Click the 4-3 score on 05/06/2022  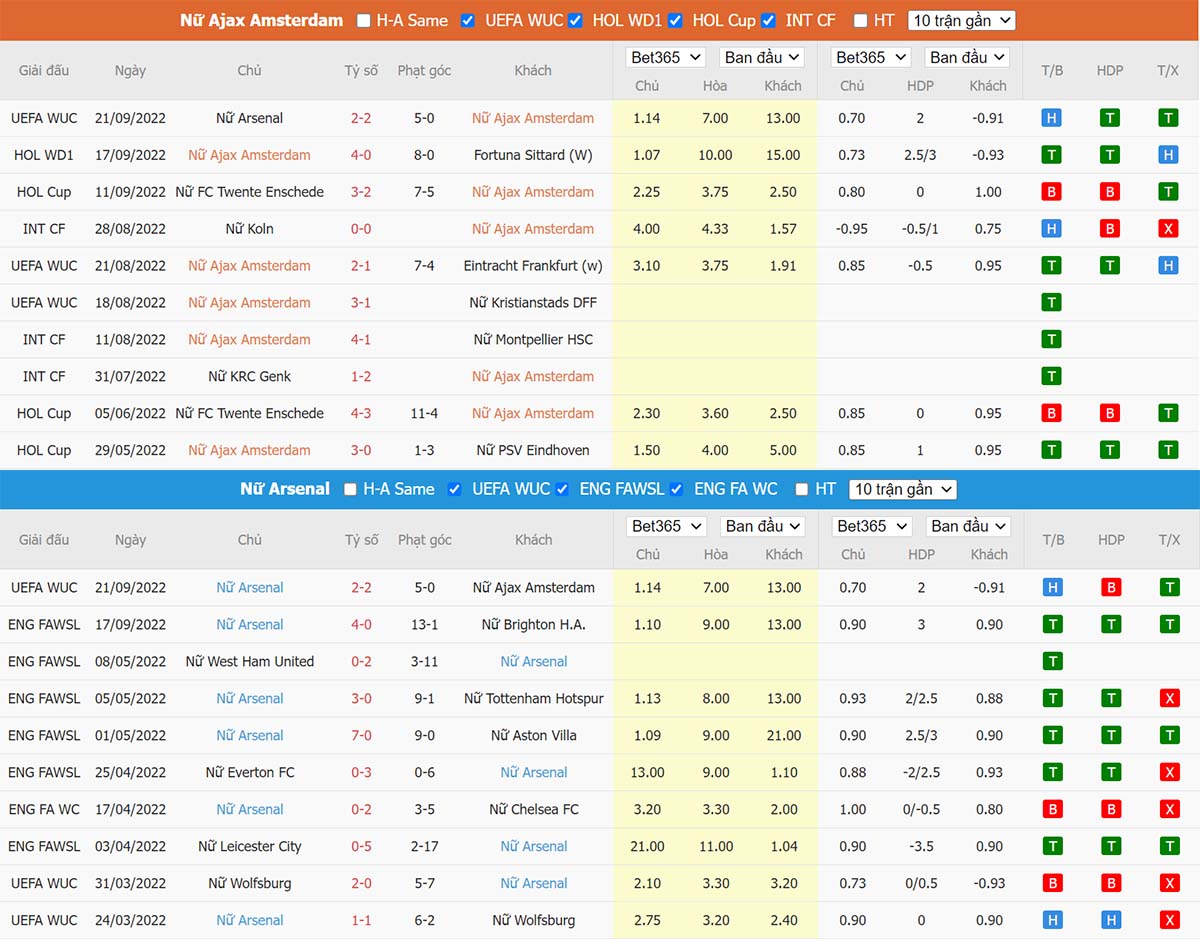(x=361, y=413)
